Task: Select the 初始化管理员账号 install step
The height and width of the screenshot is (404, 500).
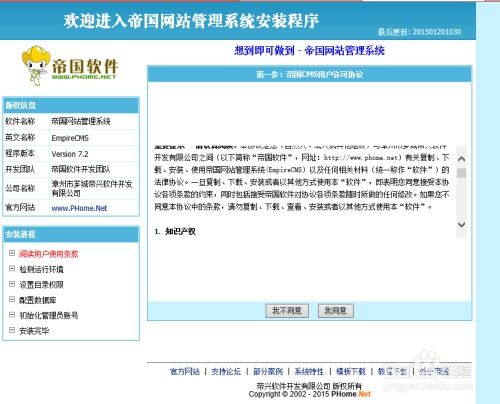Action: pyautogui.click(x=49, y=315)
